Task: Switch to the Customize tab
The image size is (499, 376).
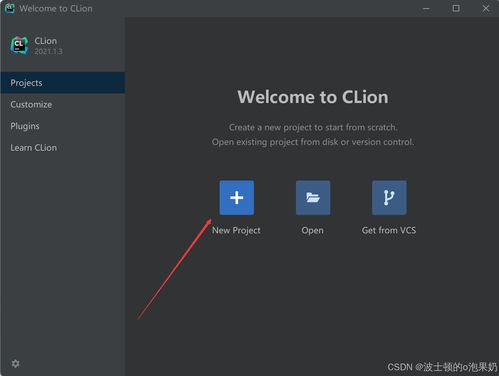Action: [63, 104]
